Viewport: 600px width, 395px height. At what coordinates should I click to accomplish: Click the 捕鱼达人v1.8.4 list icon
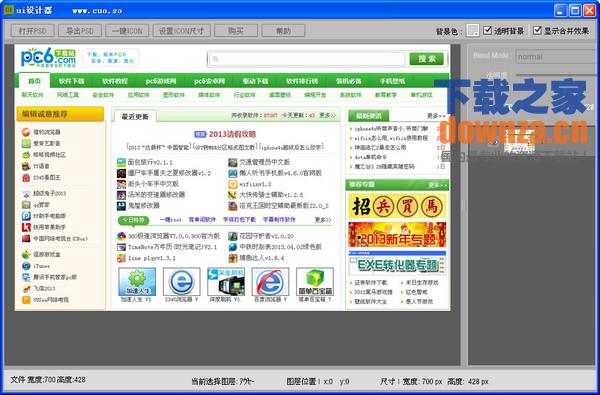point(233,258)
